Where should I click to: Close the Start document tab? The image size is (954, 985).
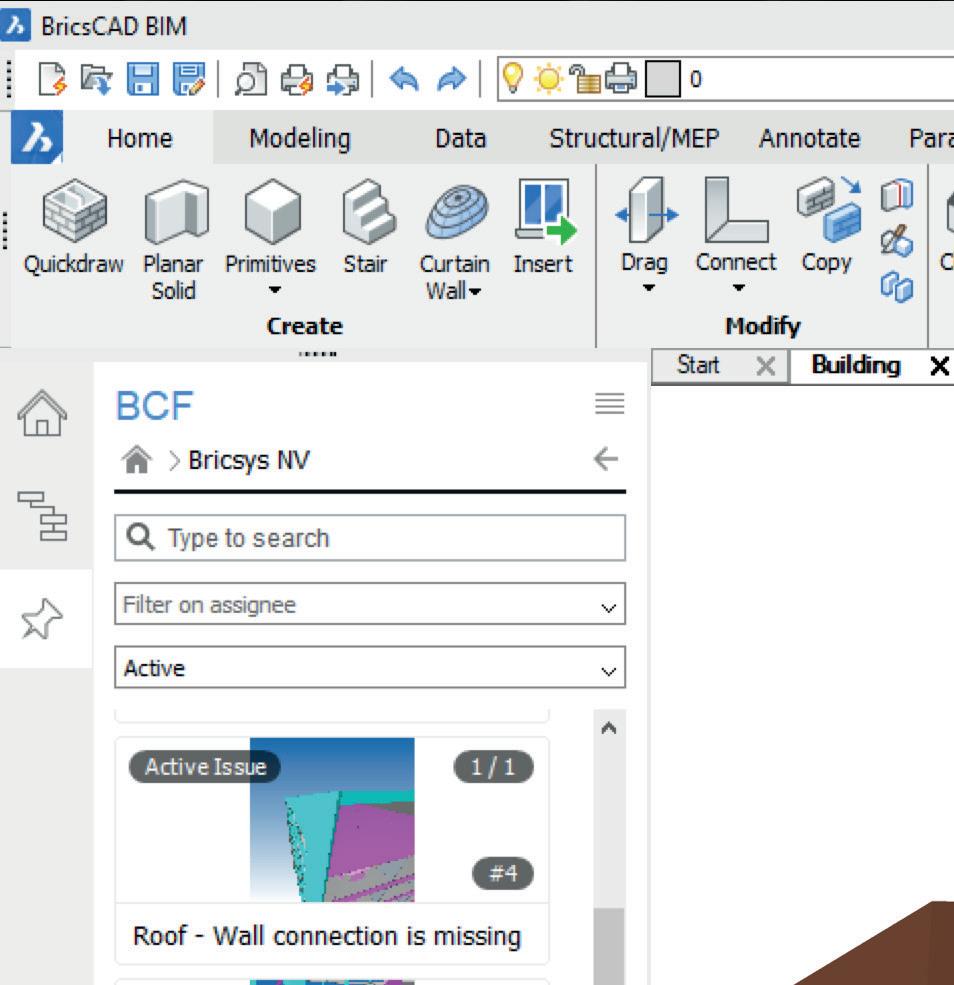766,366
